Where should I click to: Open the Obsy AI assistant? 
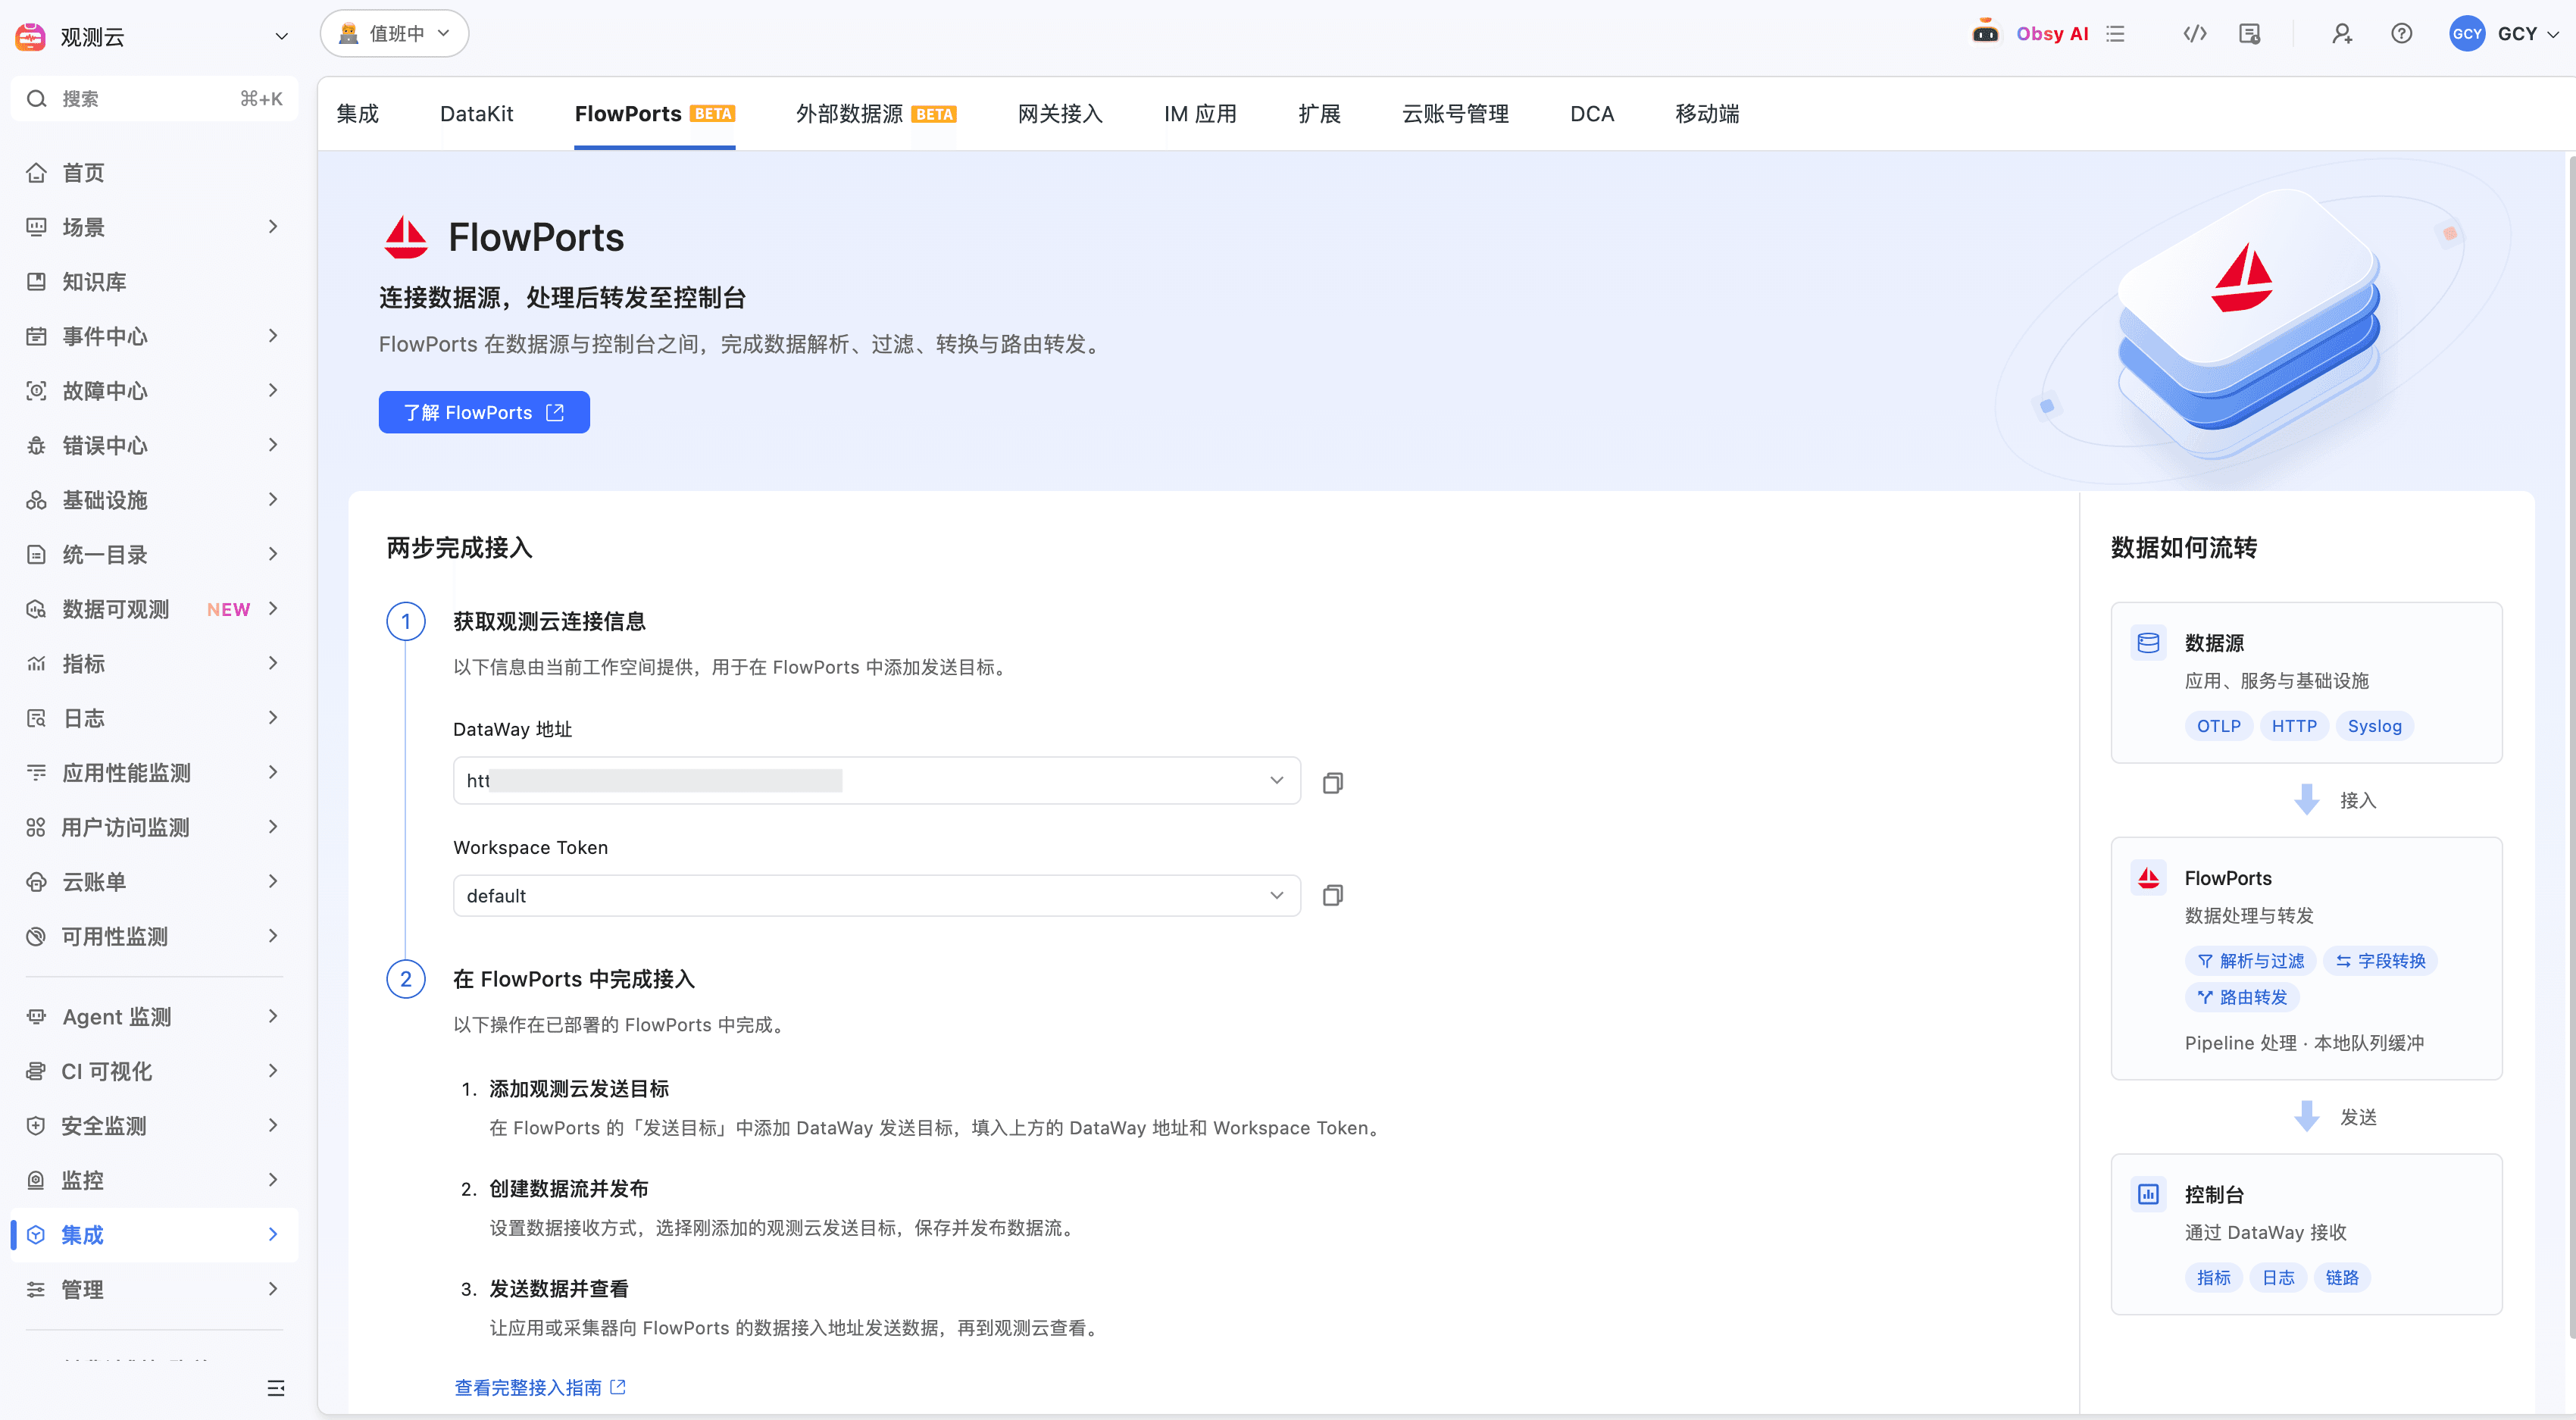pos(2031,34)
